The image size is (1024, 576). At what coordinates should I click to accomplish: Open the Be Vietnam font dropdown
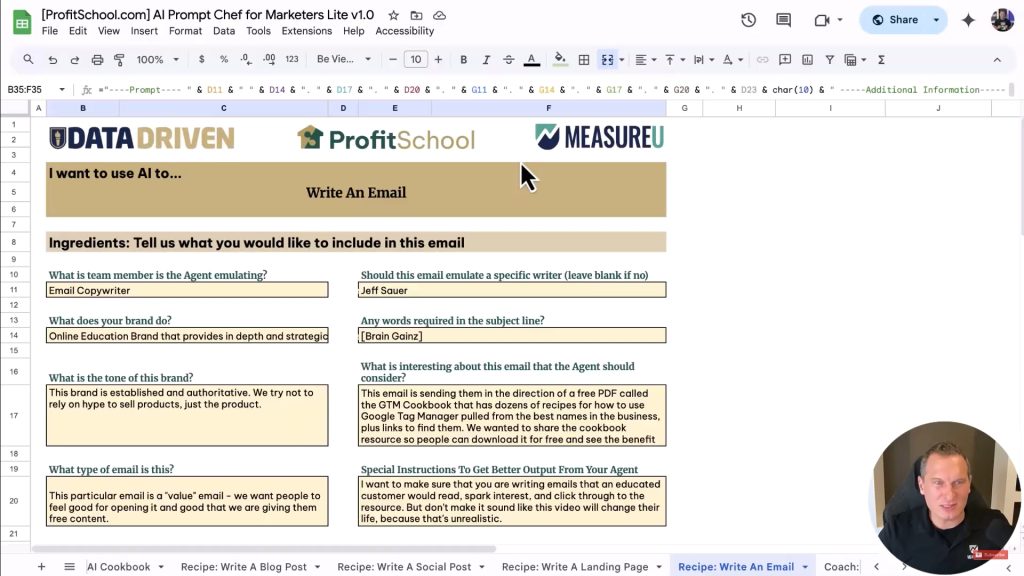coord(344,59)
